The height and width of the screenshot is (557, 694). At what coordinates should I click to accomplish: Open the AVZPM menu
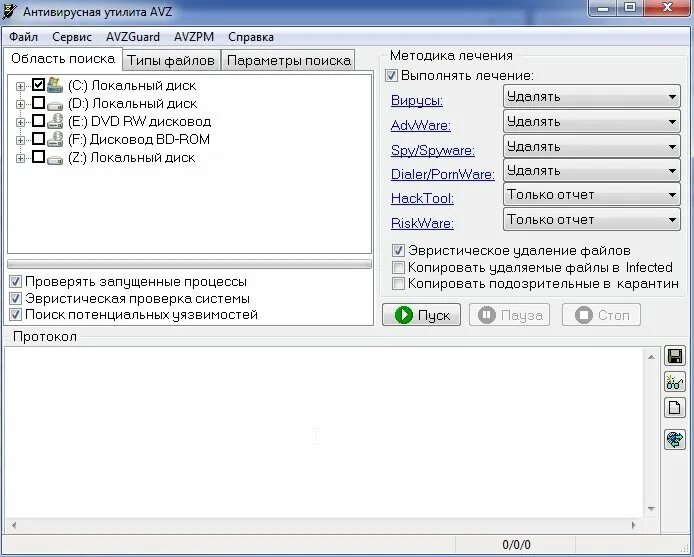[x=194, y=37]
